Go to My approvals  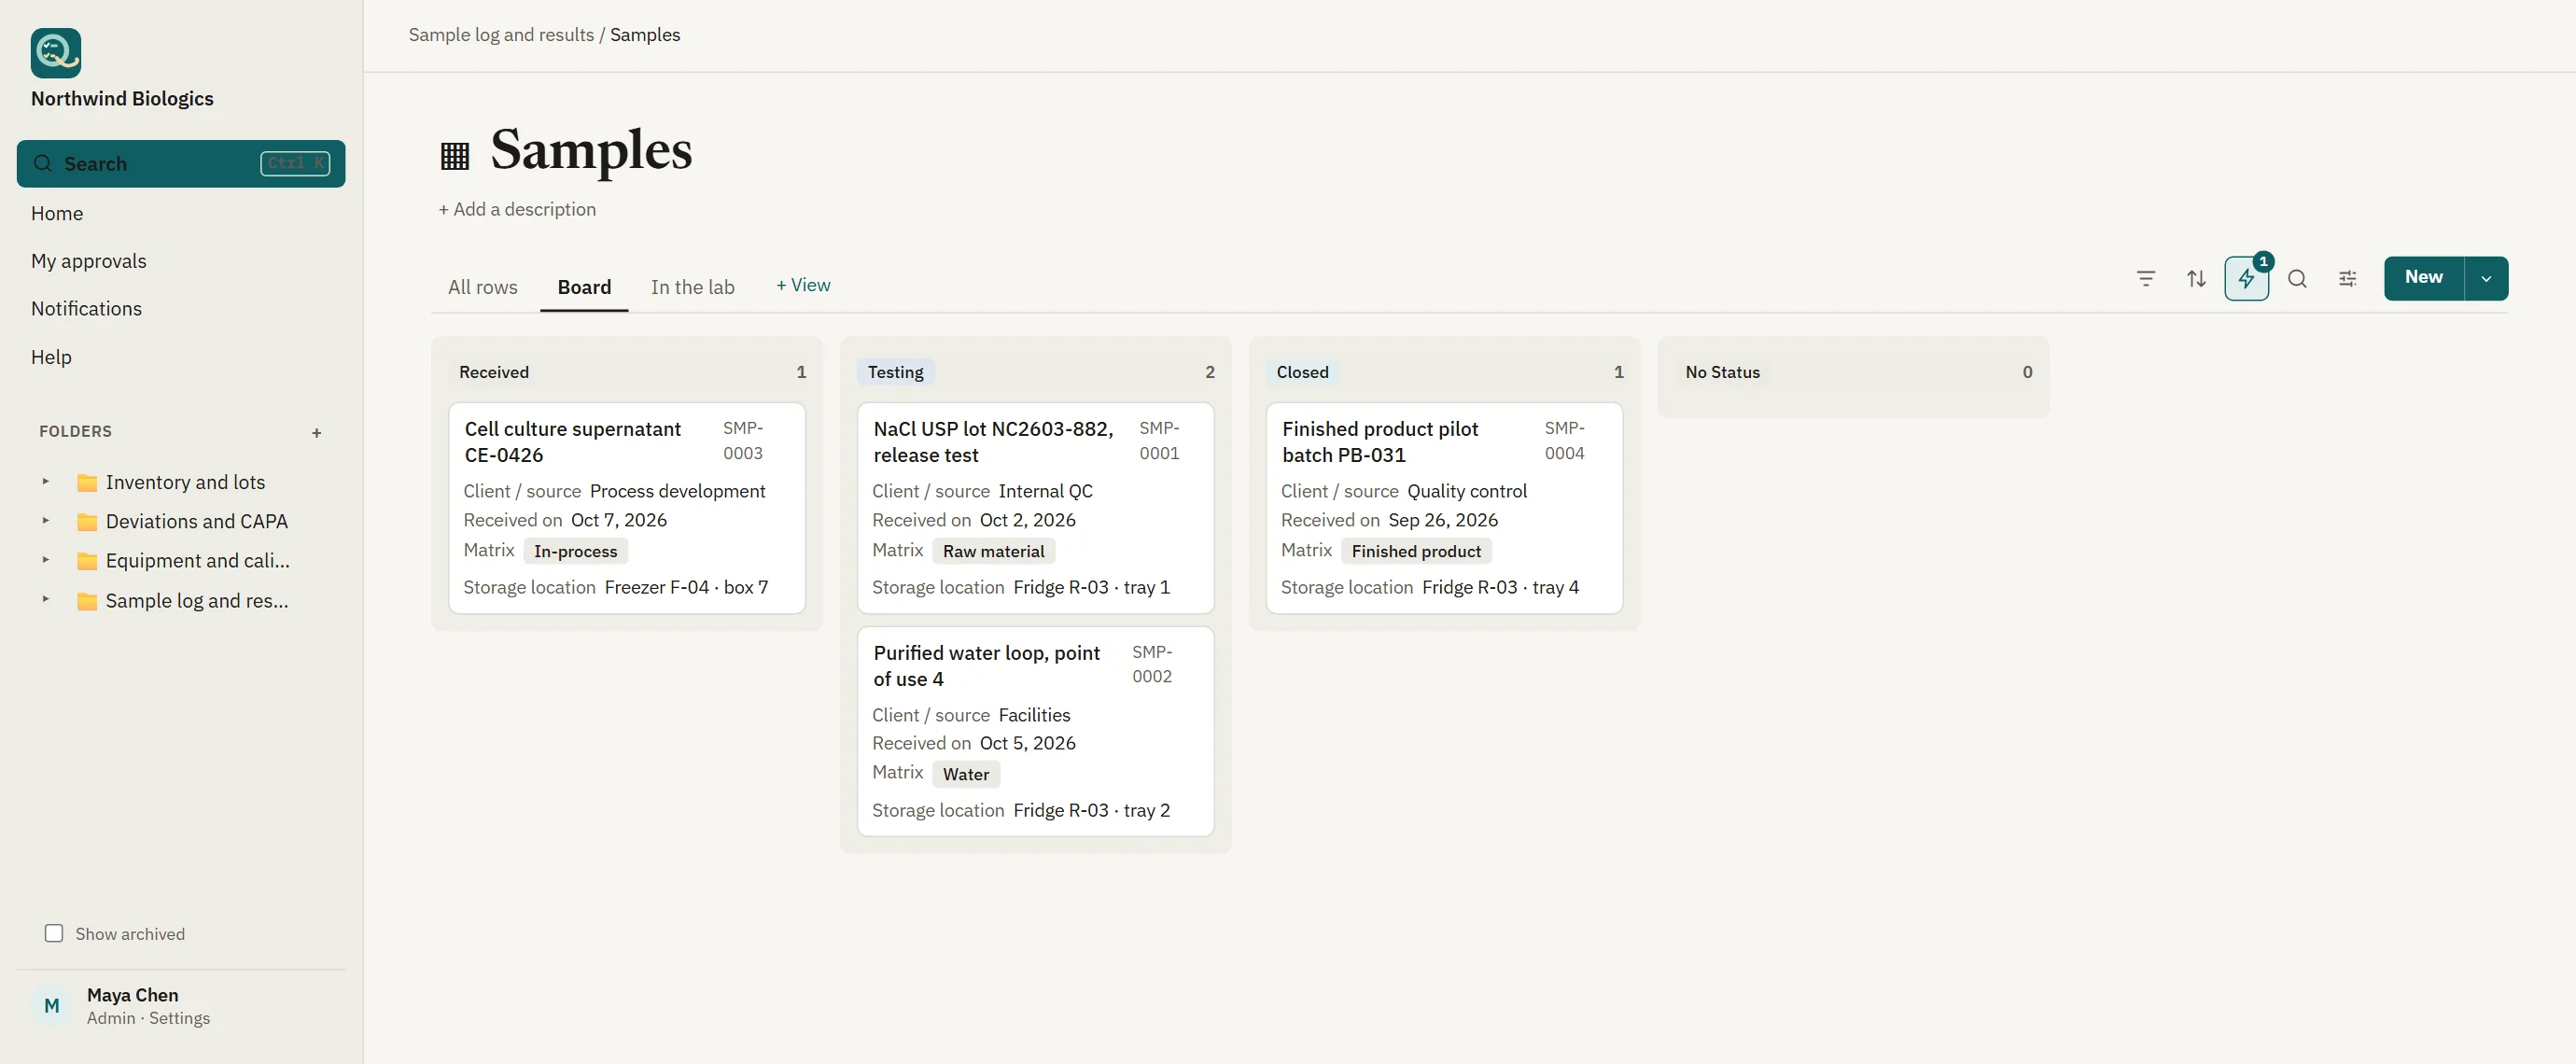click(x=89, y=261)
